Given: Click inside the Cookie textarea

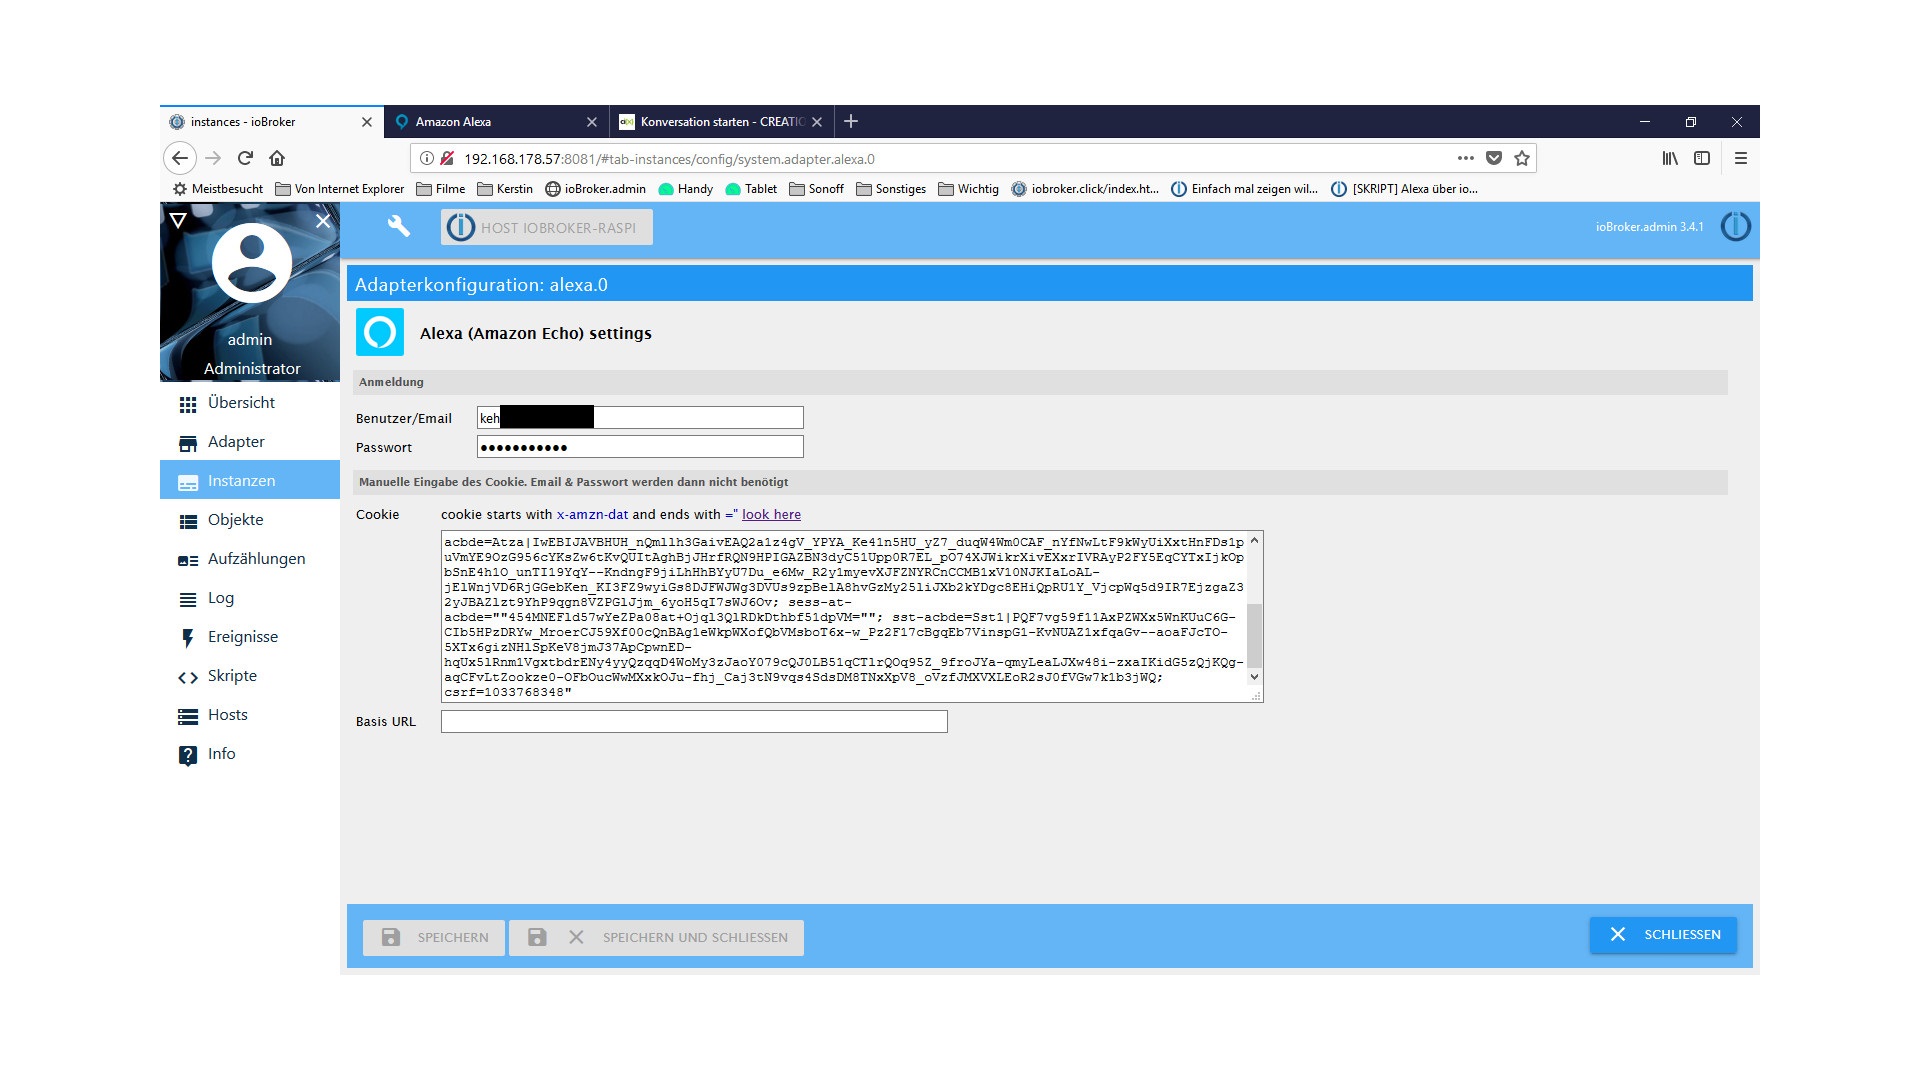Looking at the screenshot, I should (x=852, y=616).
